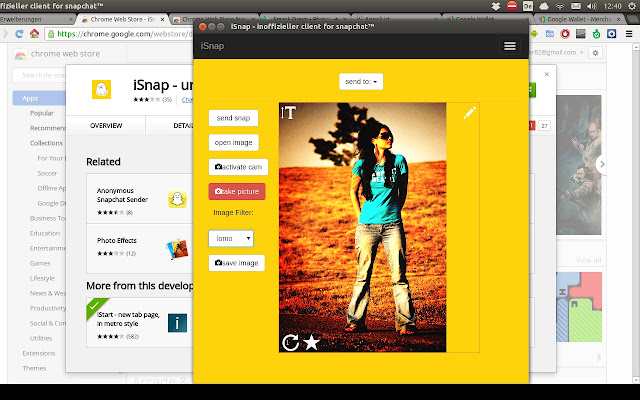
Task: Select 'Themes' in Web Store sidebar
Action: point(34,369)
